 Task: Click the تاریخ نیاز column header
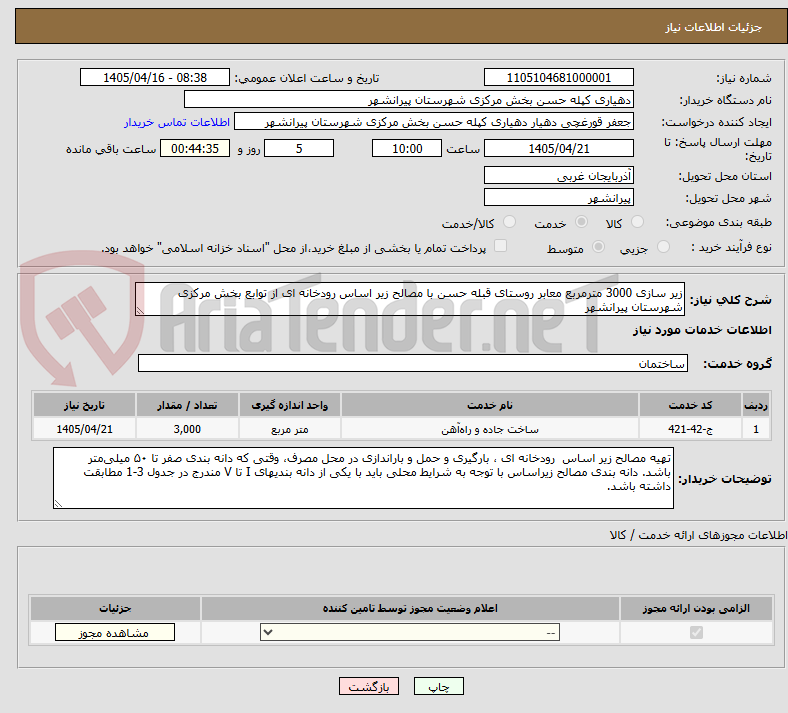84,405
